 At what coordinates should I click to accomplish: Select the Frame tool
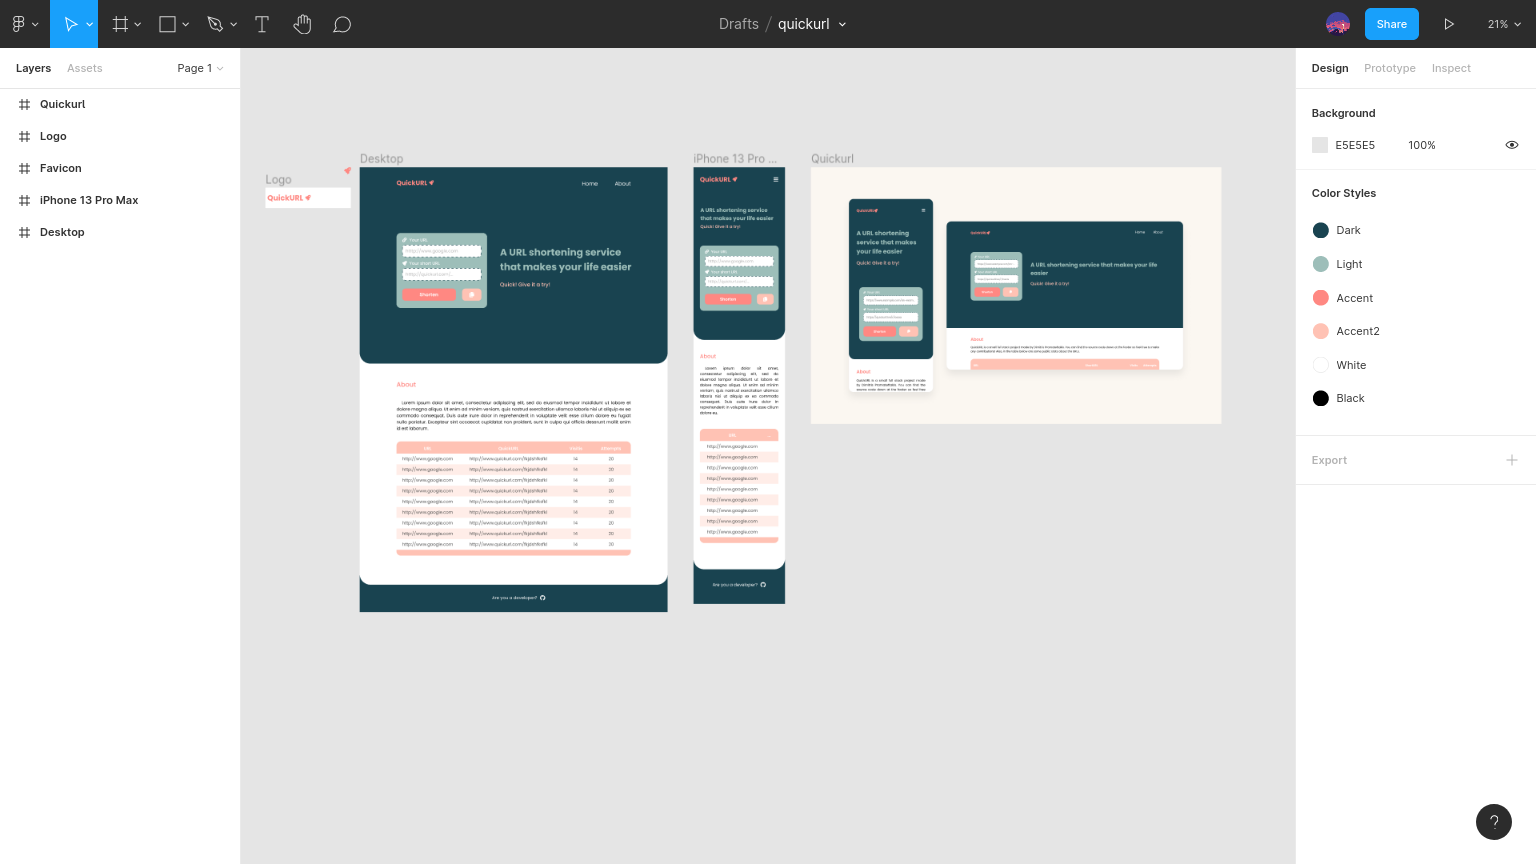point(120,24)
